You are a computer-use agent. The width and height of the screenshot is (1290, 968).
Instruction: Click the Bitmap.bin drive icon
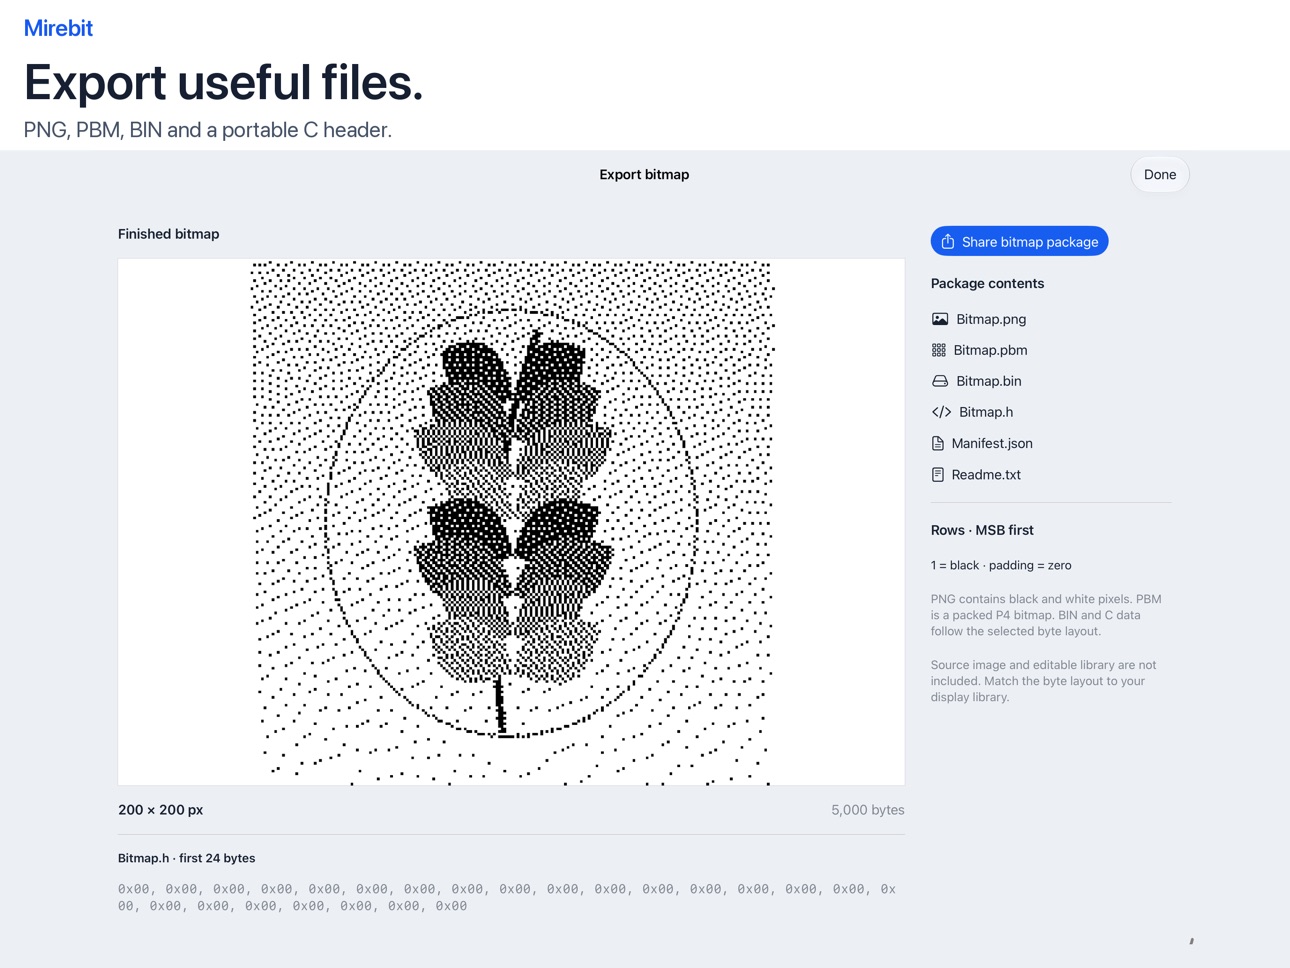point(940,381)
